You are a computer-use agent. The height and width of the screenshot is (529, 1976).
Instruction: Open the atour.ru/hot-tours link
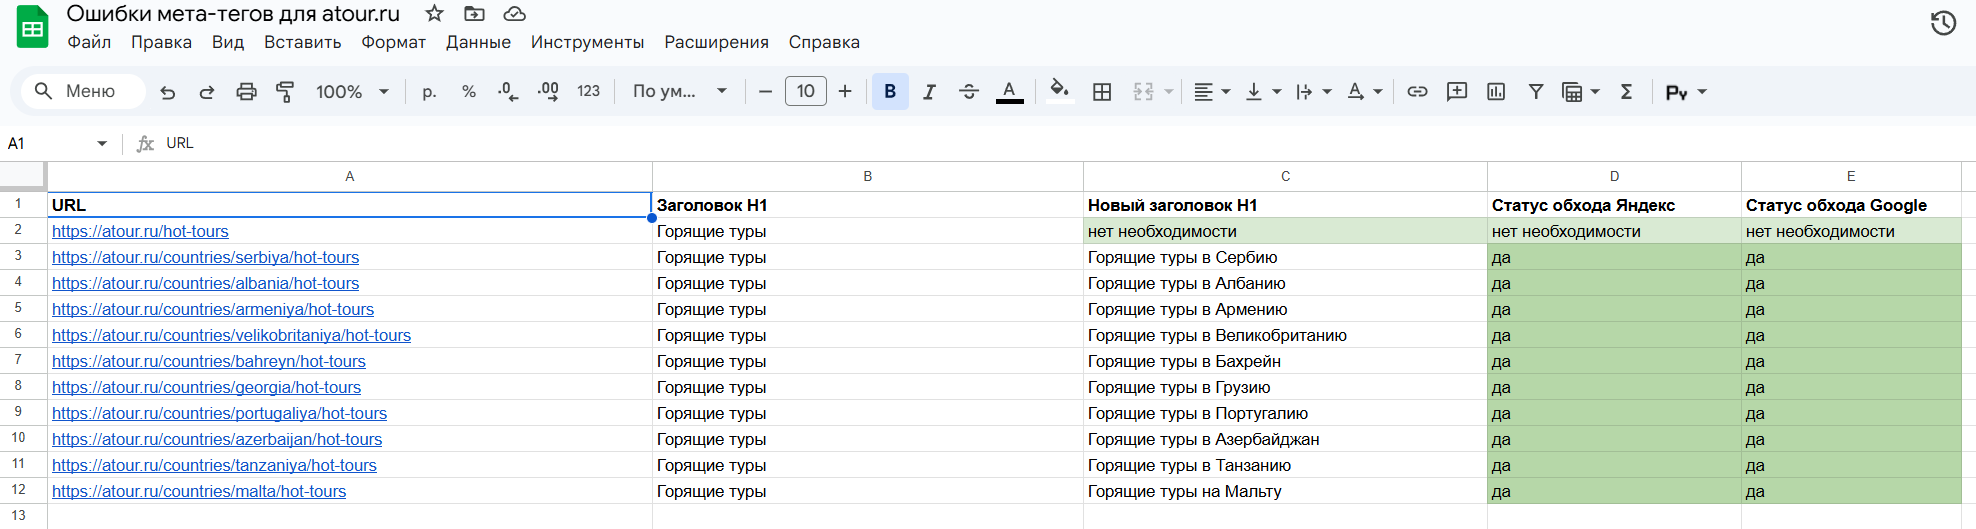coord(140,231)
